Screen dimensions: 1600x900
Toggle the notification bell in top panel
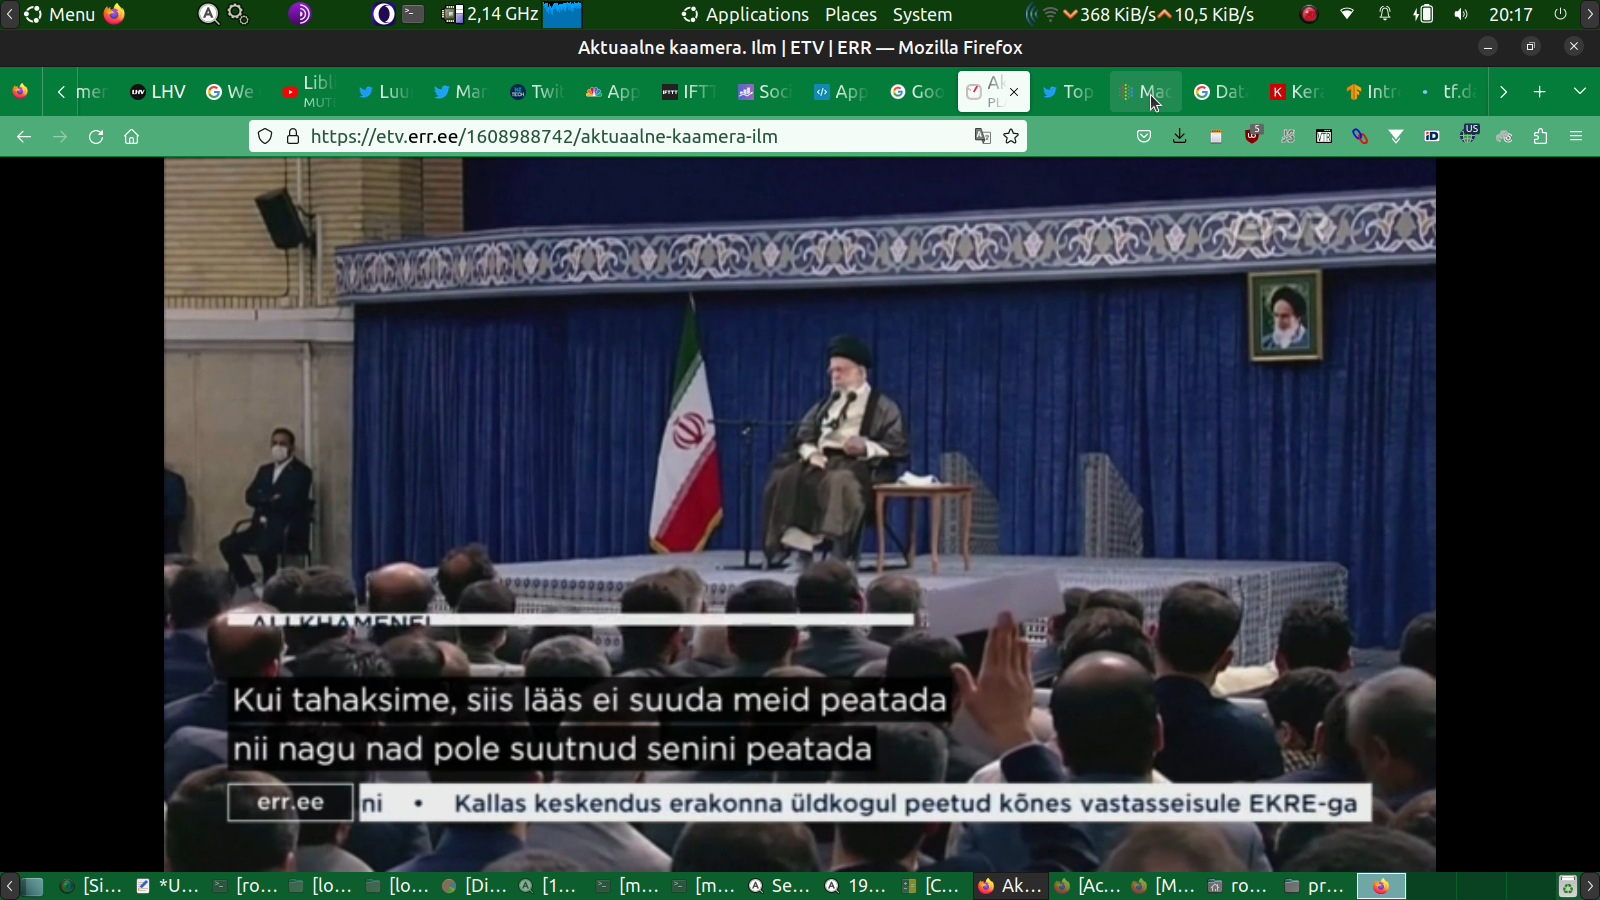[1385, 15]
